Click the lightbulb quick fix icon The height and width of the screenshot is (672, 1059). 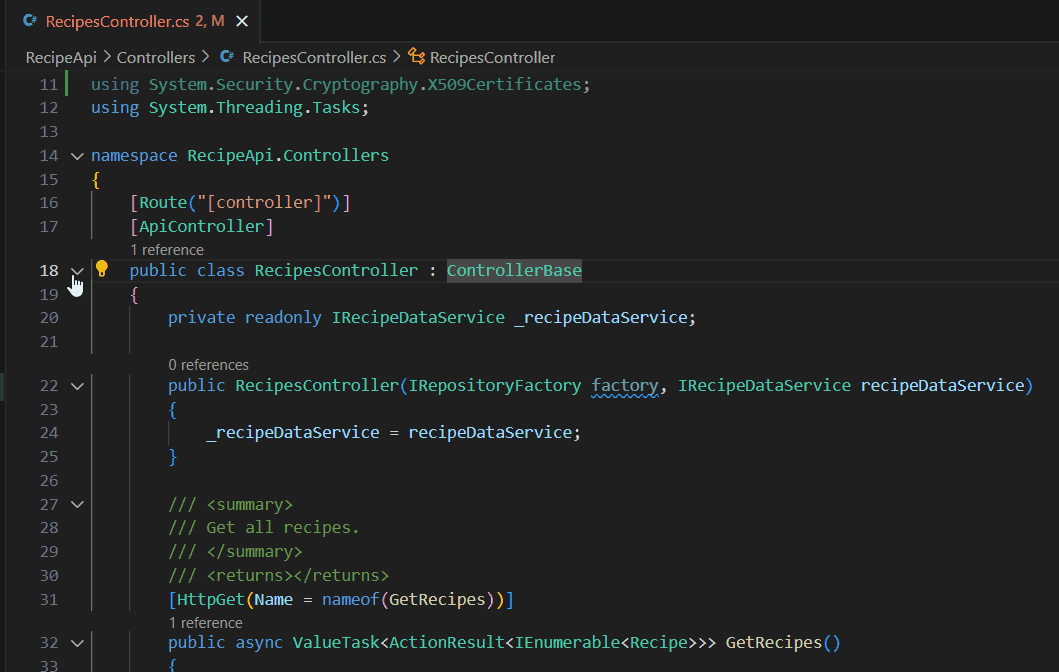pyautogui.click(x=101, y=268)
